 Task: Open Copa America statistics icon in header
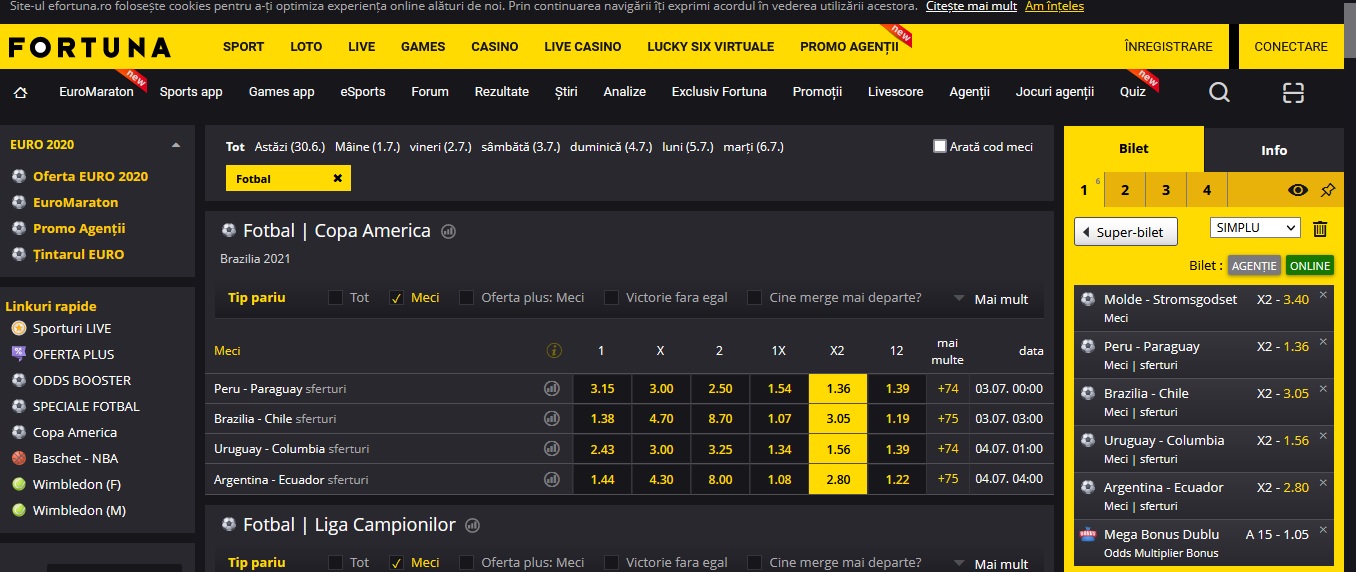(449, 231)
